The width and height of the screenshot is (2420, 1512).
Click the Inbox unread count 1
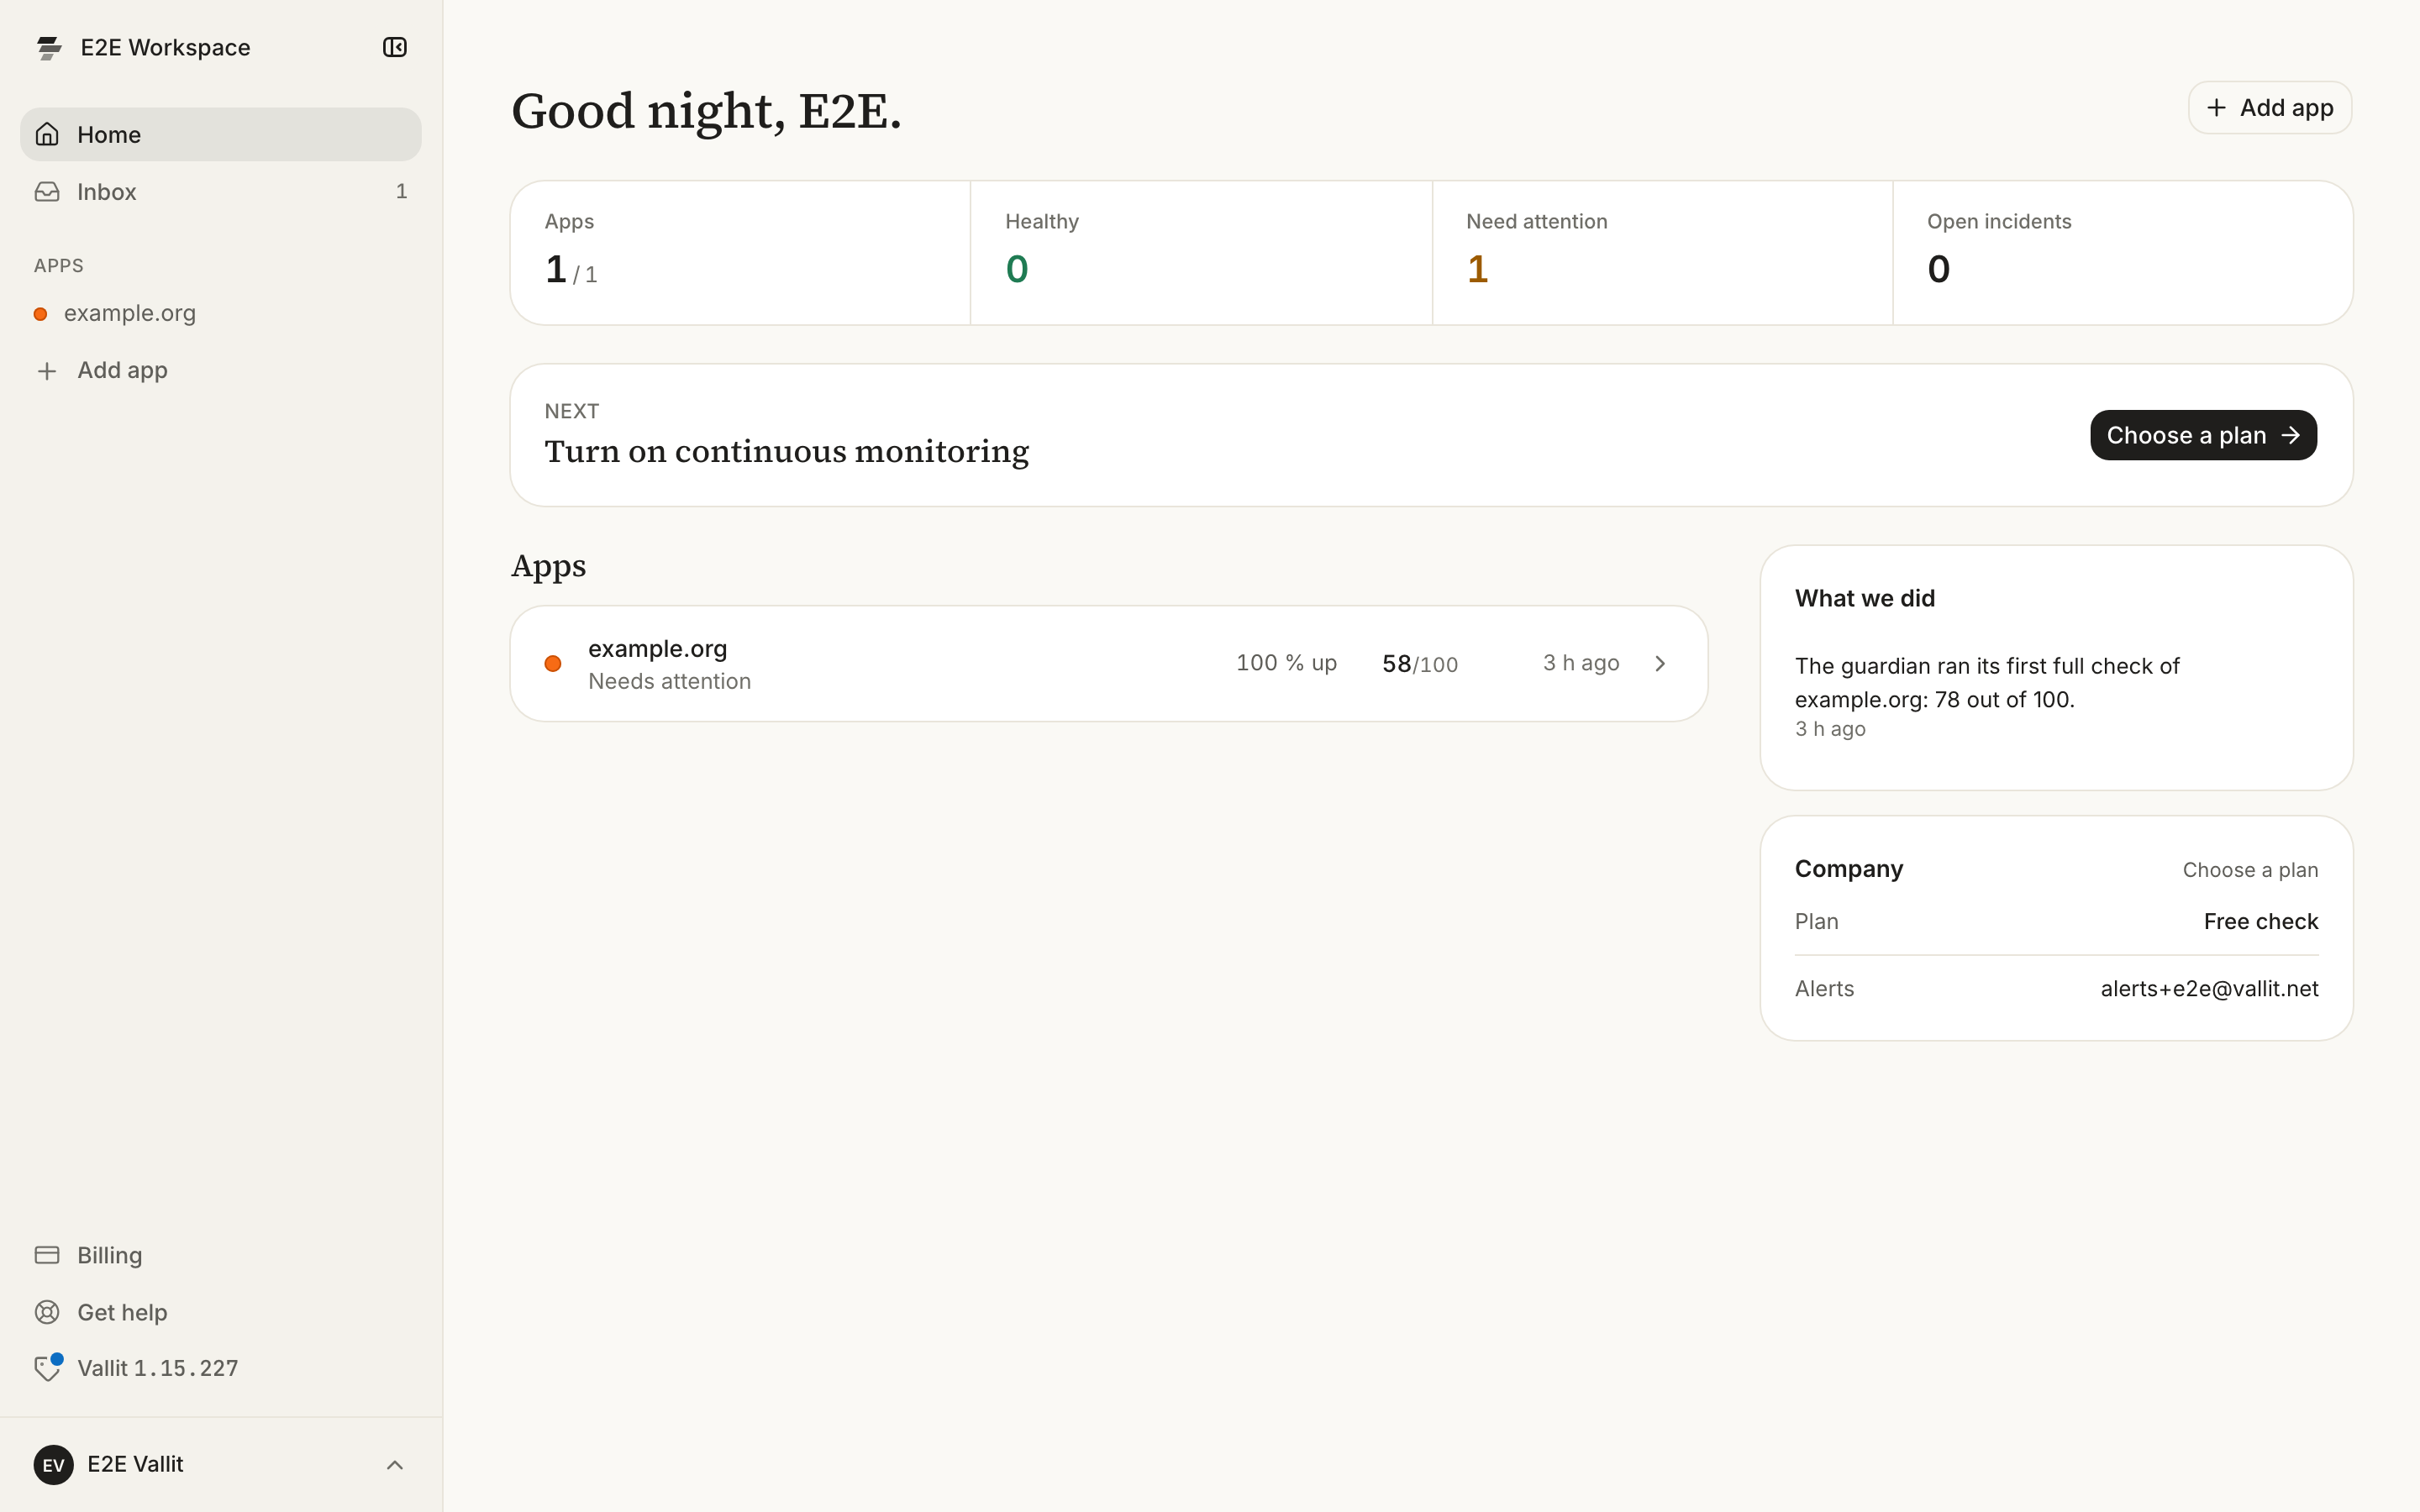401,191
